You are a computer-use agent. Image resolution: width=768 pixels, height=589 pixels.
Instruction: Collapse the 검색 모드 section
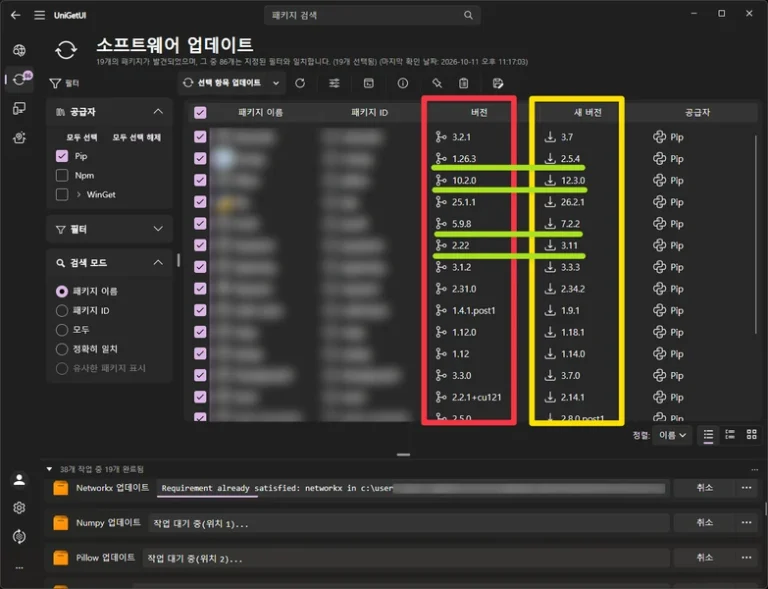point(158,263)
